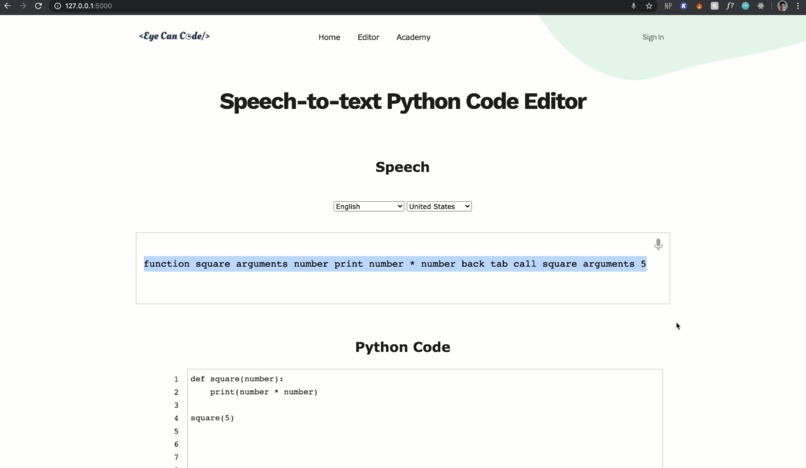This screenshot has height=468, width=806.
Task: Click the address bar URL 127.0.0.1:5000
Action: [88, 6]
